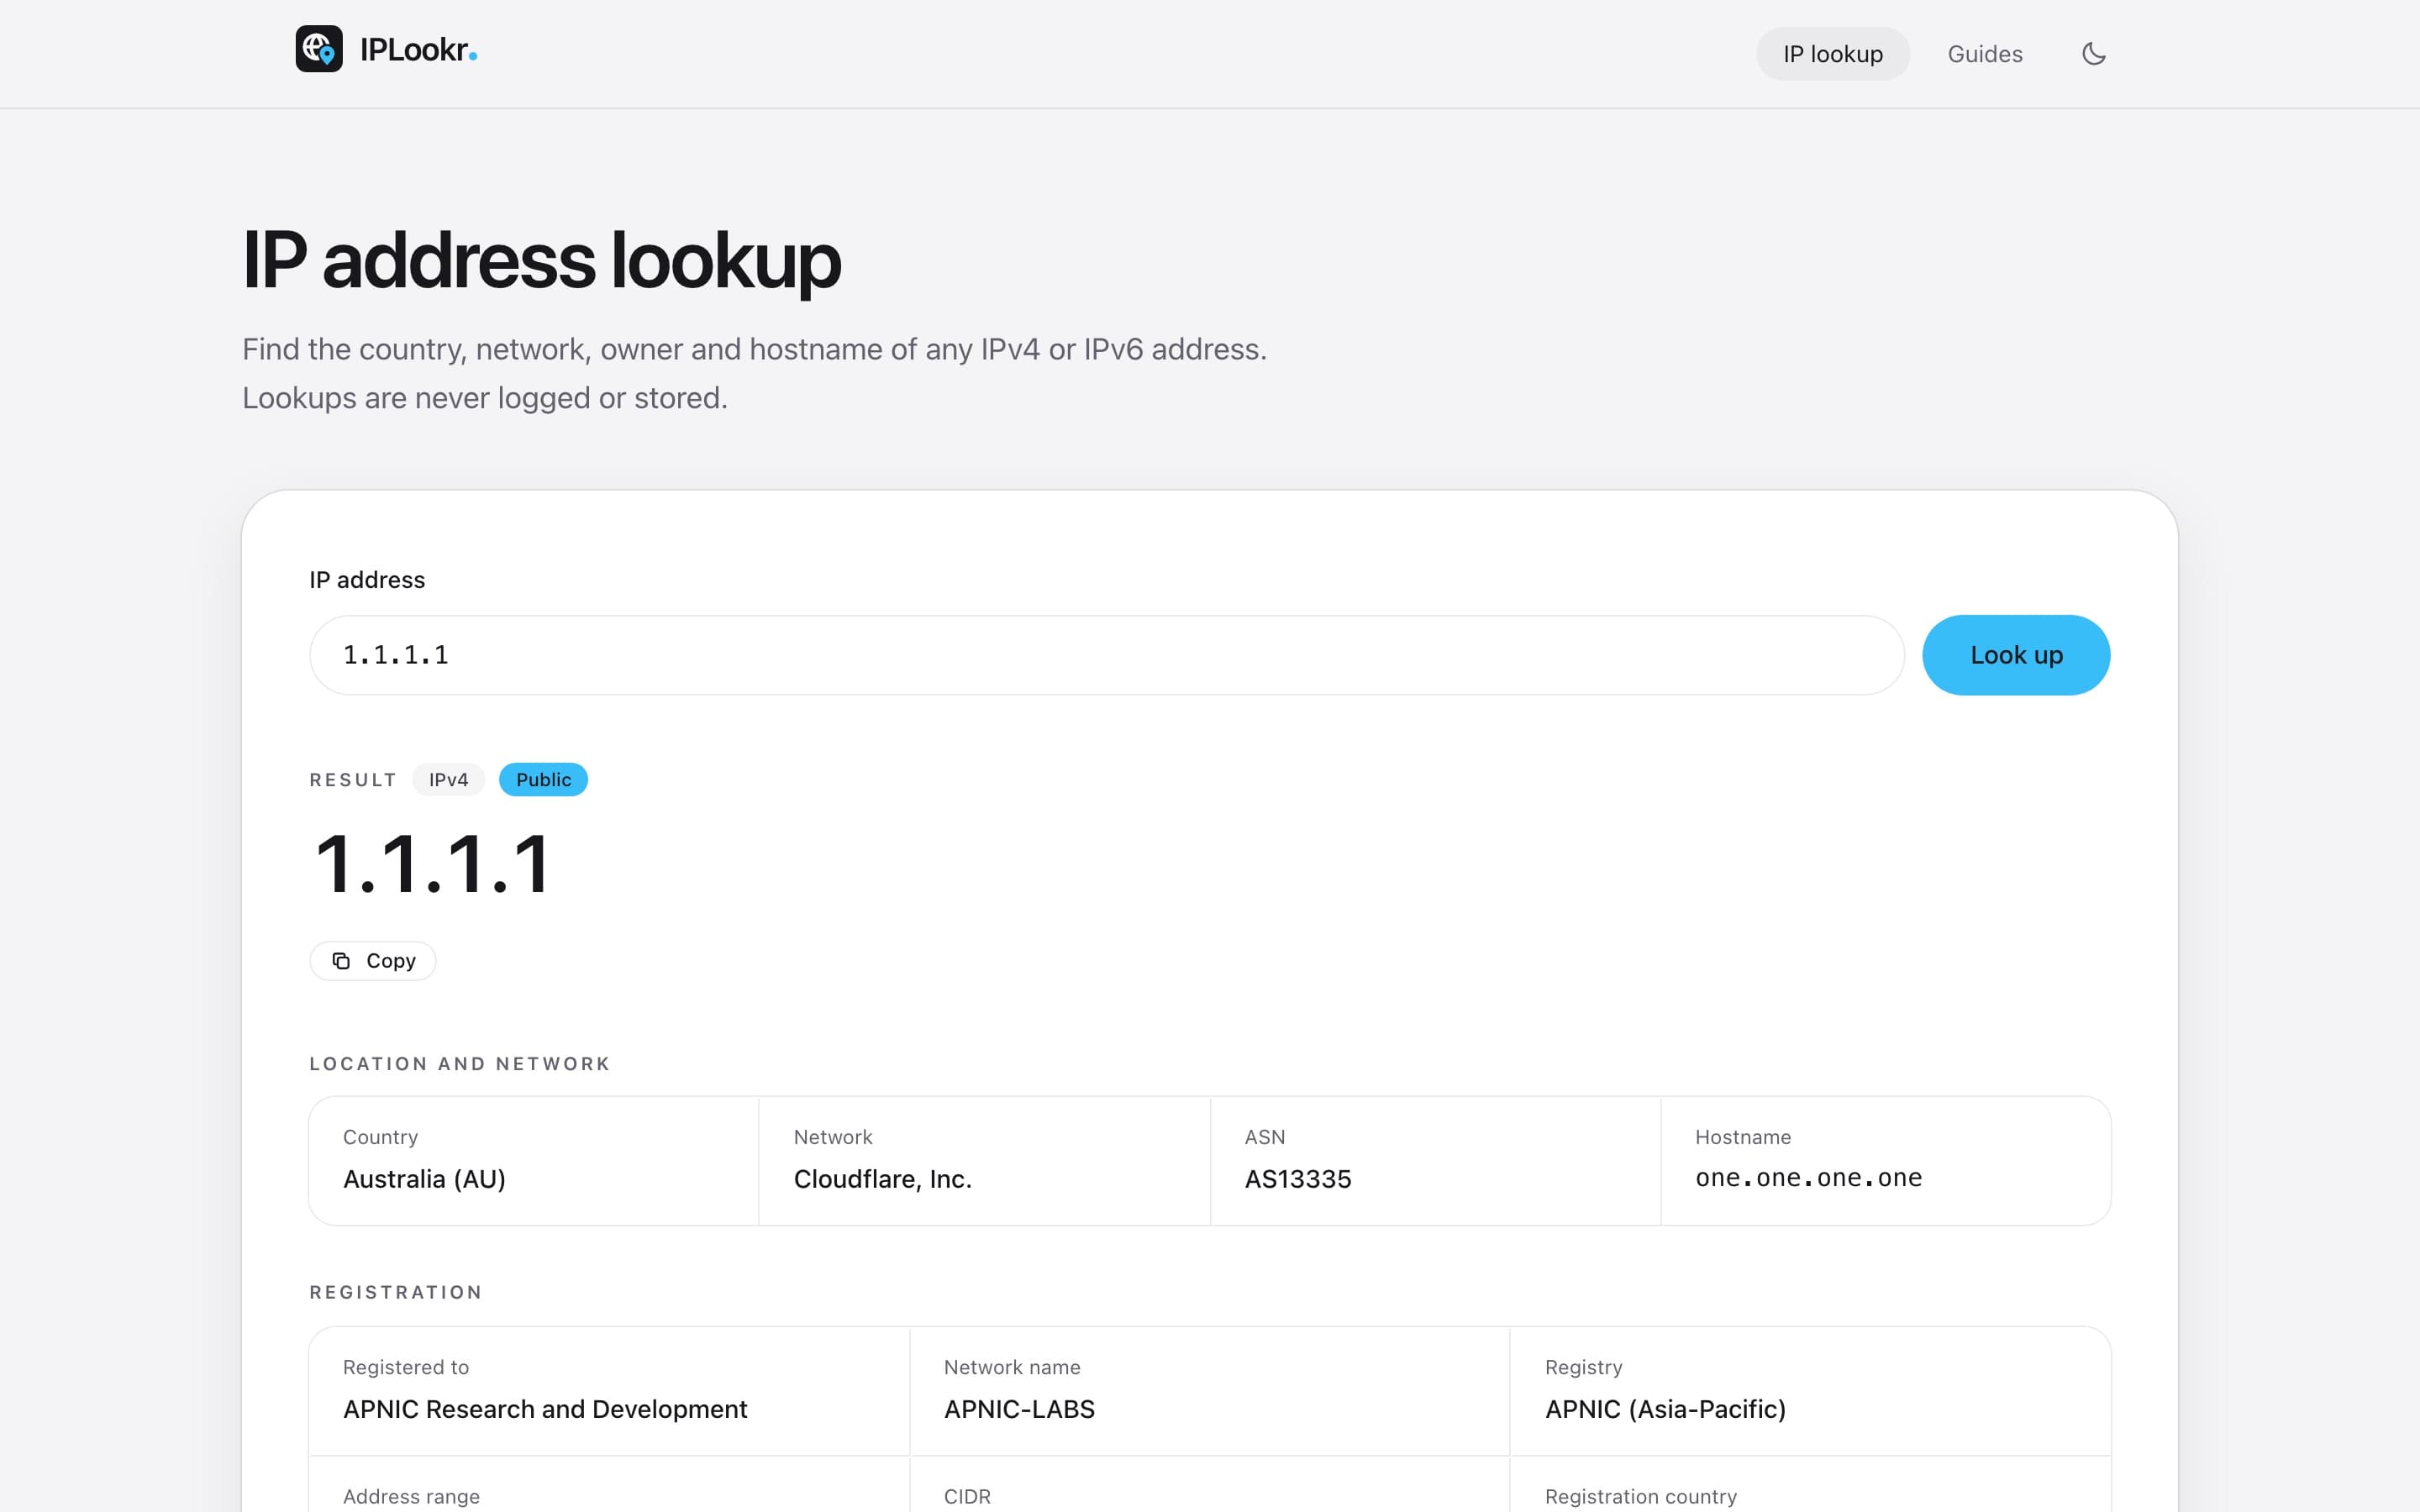Select the APNIC (Asia-Pacific) registry value
This screenshot has width=2420, height=1512.
[1665, 1409]
